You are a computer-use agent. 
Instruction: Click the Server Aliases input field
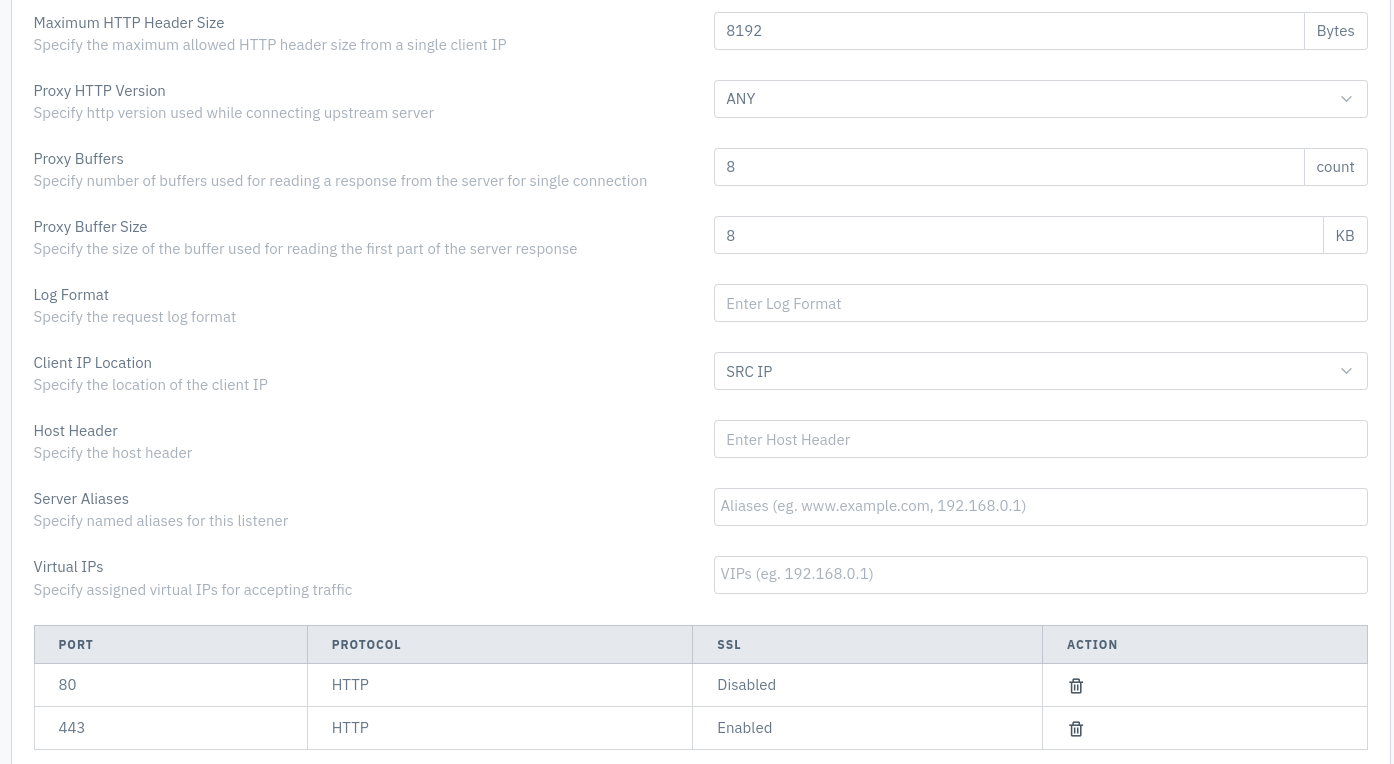click(x=1040, y=507)
